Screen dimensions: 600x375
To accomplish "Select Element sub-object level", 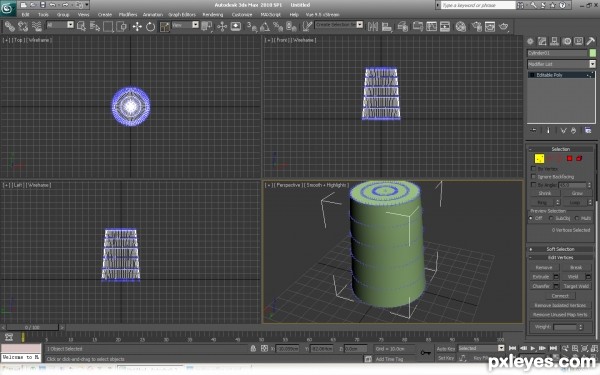I will tap(579, 158).
